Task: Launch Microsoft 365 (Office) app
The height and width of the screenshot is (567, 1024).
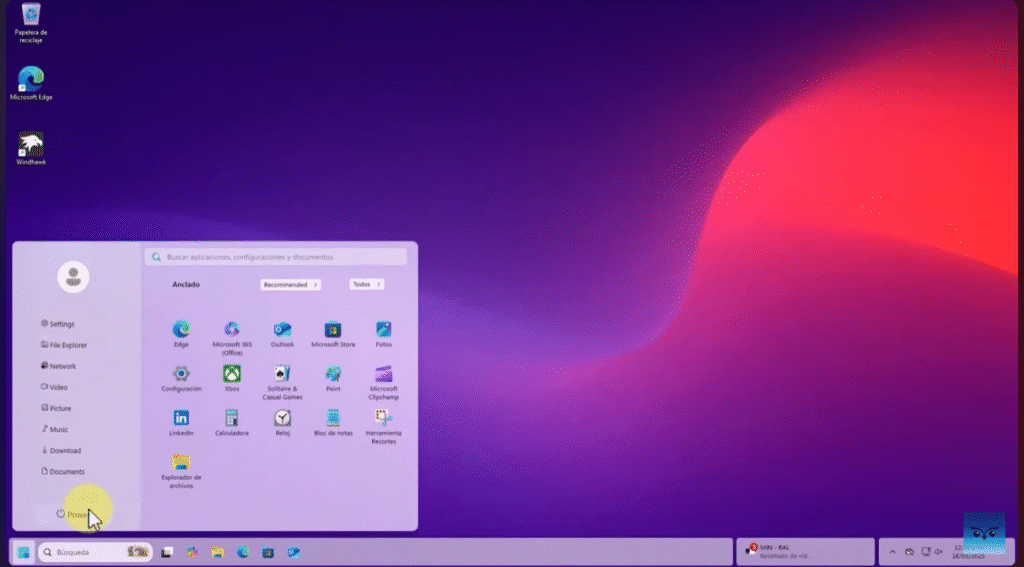Action: pyautogui.click(x=232, y=330)
